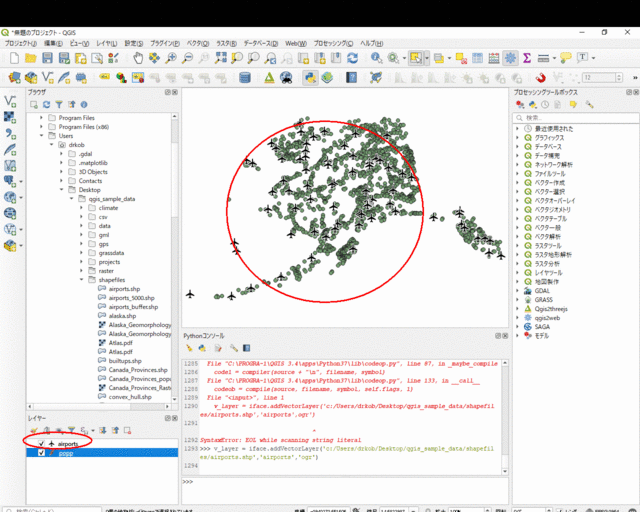Open the Select Features tool dropdown arrow
Image resolution: width=640 pixels, height=512 pixels.
pyautogui.click(x=427, y=58)
